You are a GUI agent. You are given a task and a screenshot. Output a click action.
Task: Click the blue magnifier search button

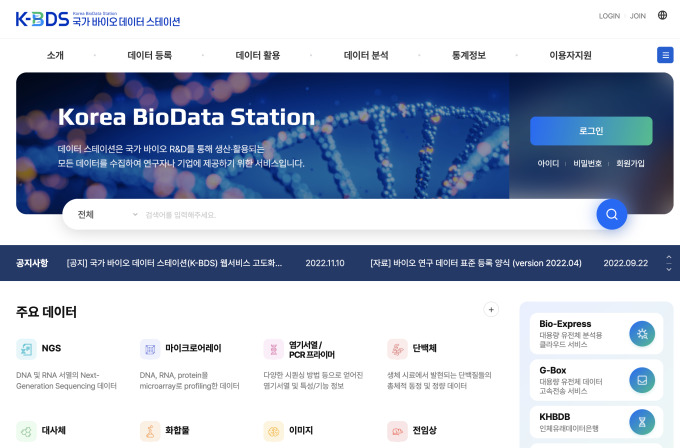tap(611, 214)
